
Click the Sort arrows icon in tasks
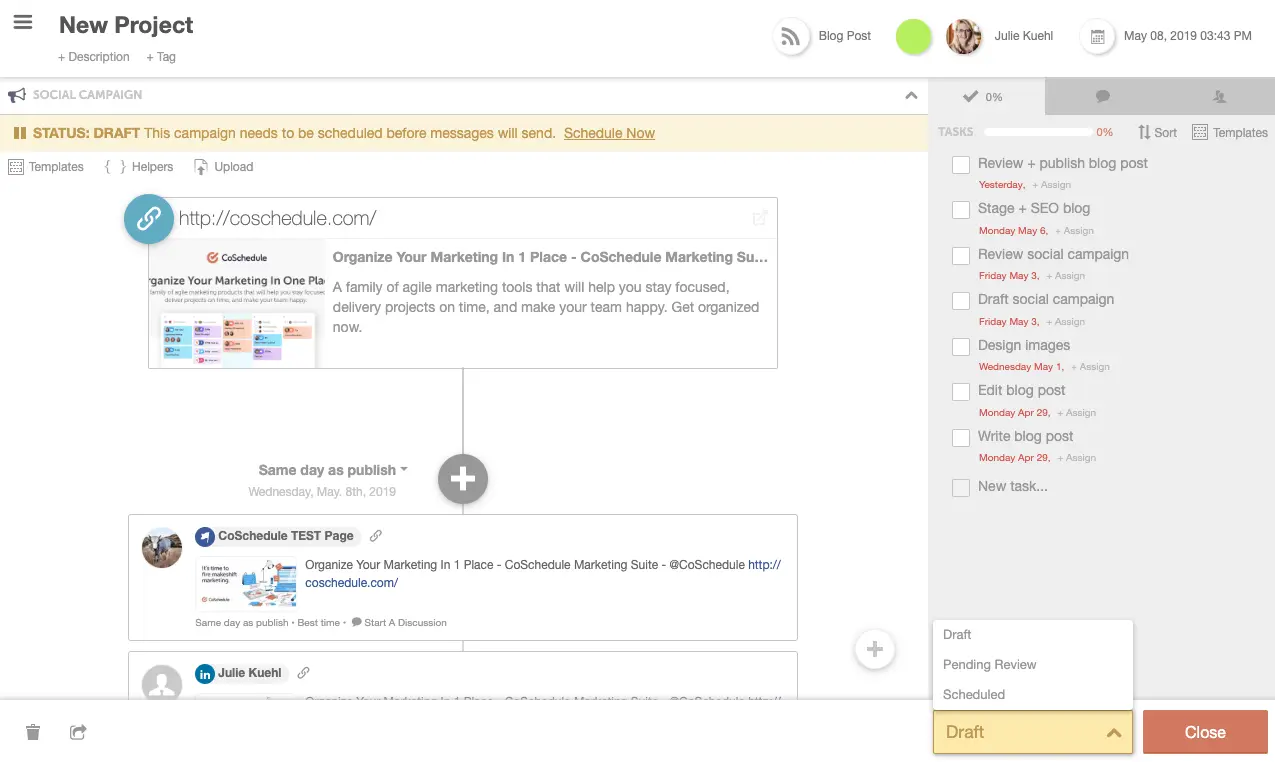pyautogui.click(x=1144, y=132)
